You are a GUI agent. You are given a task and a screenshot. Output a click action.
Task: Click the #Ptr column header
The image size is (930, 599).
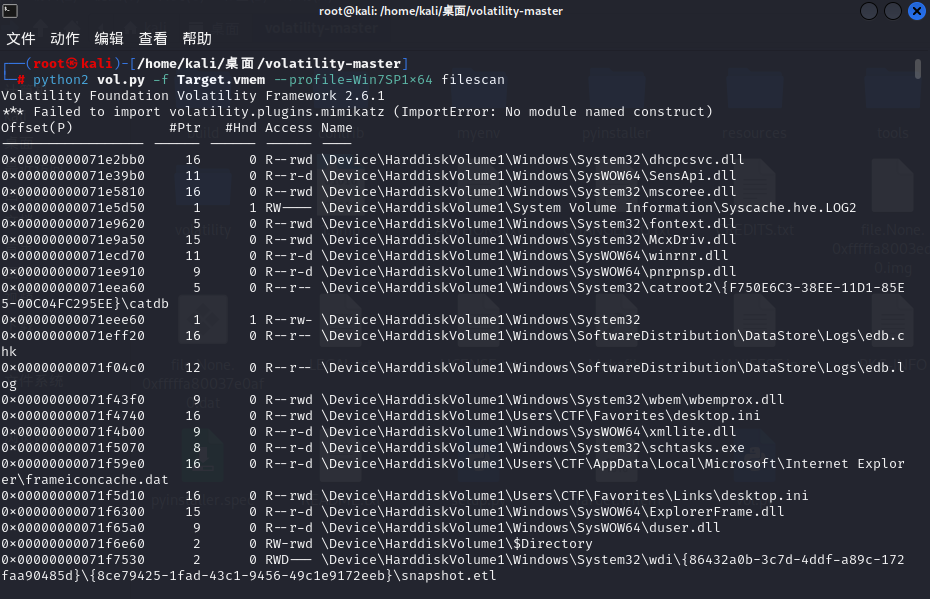tap(185, 128)
